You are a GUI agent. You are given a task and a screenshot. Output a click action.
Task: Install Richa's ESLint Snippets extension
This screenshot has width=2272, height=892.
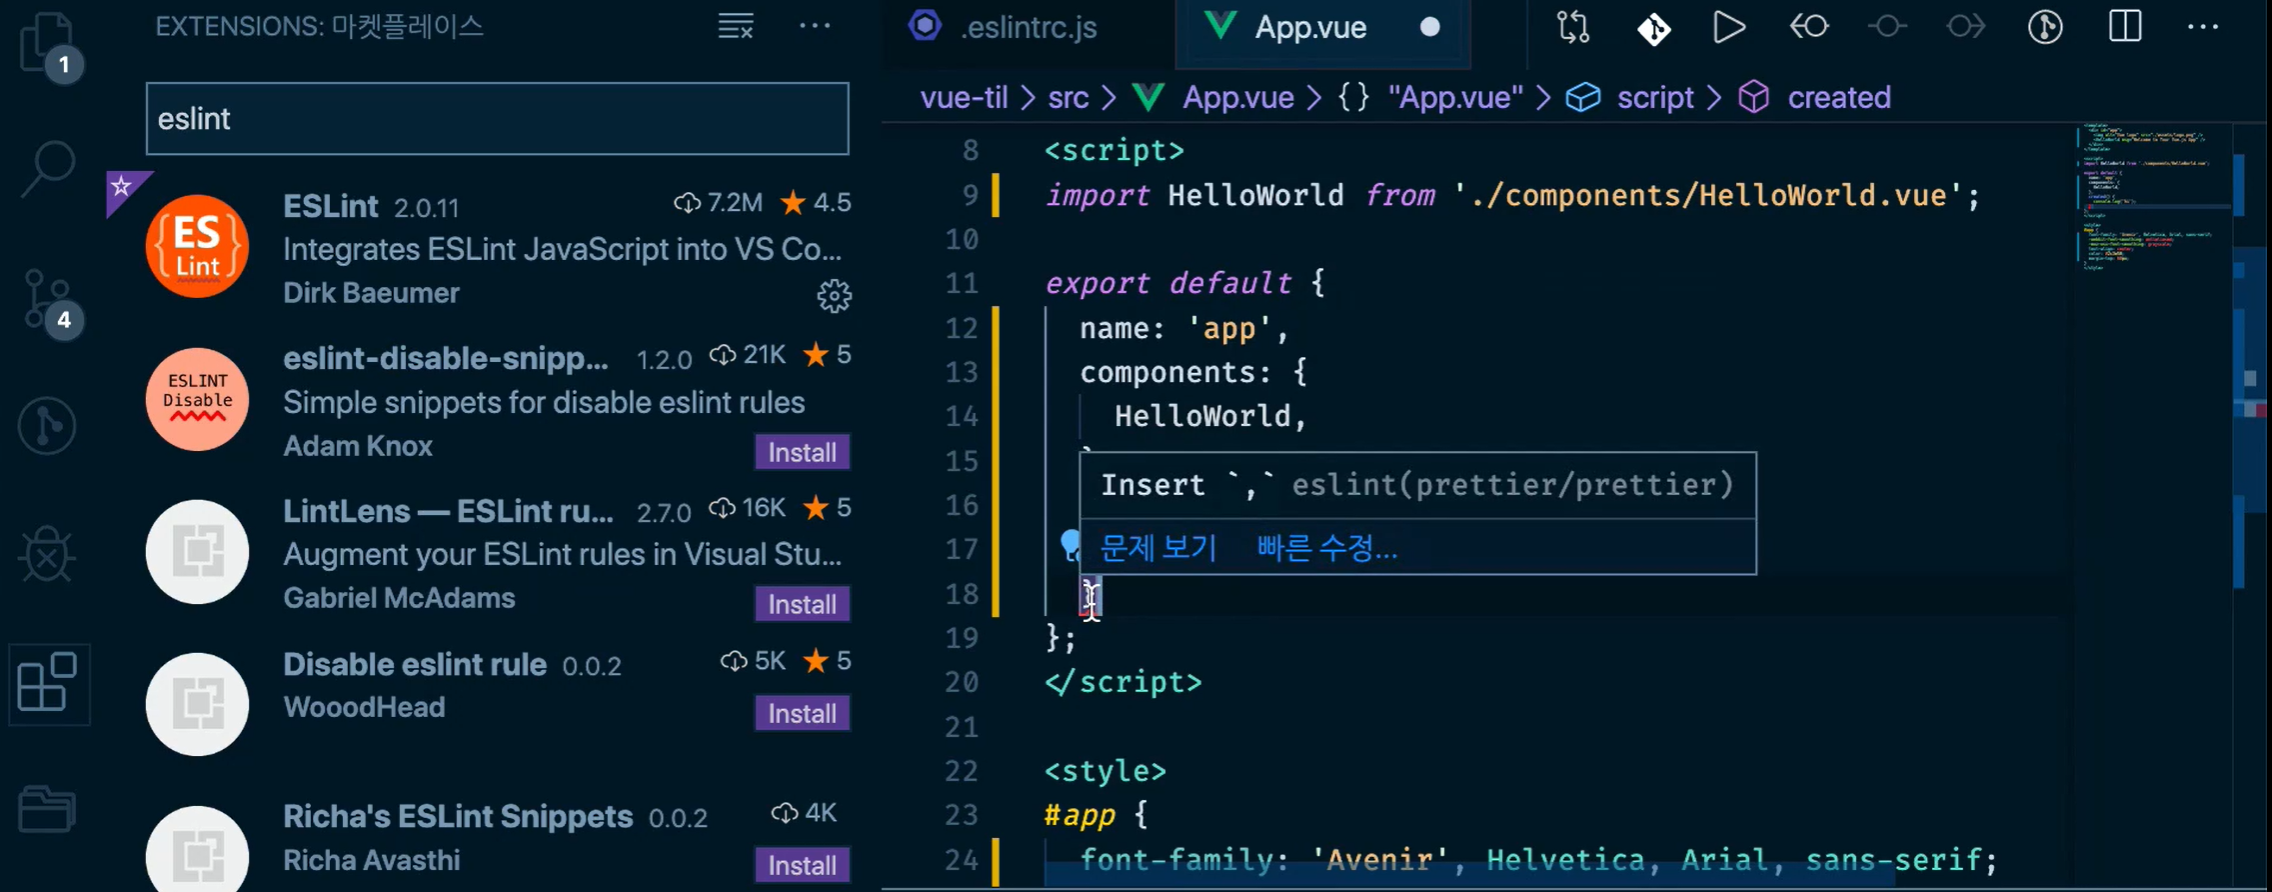coord(802,865)
